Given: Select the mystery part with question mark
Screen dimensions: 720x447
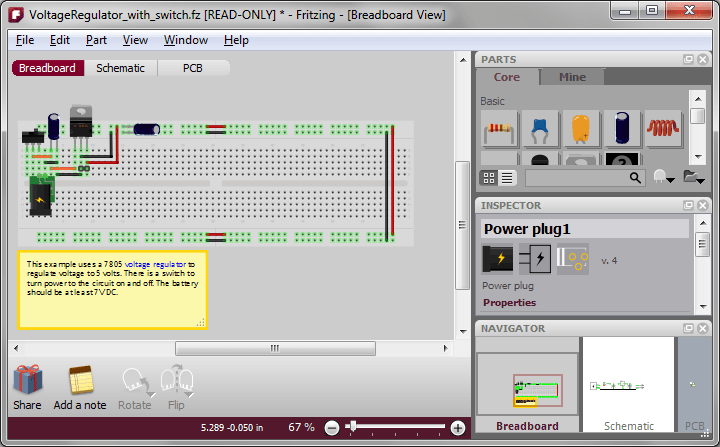Looking at the screenshot, I should [622, 159].
